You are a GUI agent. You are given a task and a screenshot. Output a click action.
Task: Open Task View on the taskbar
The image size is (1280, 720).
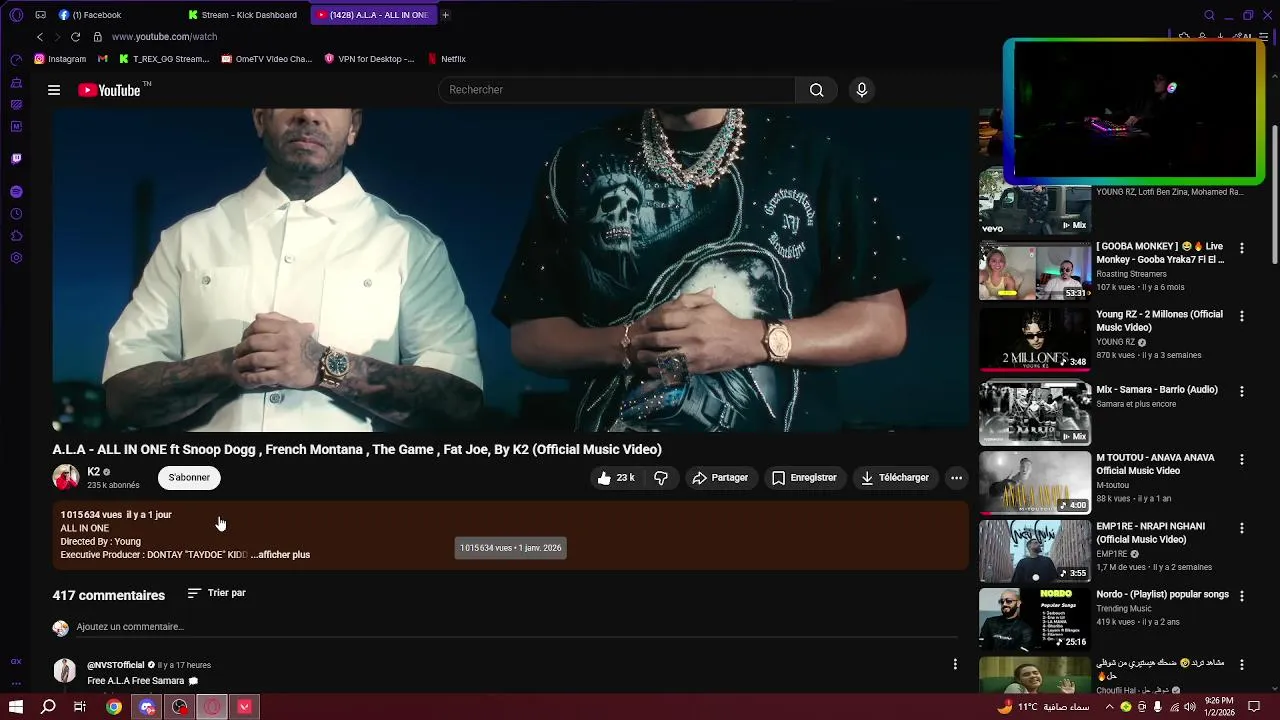80,707
